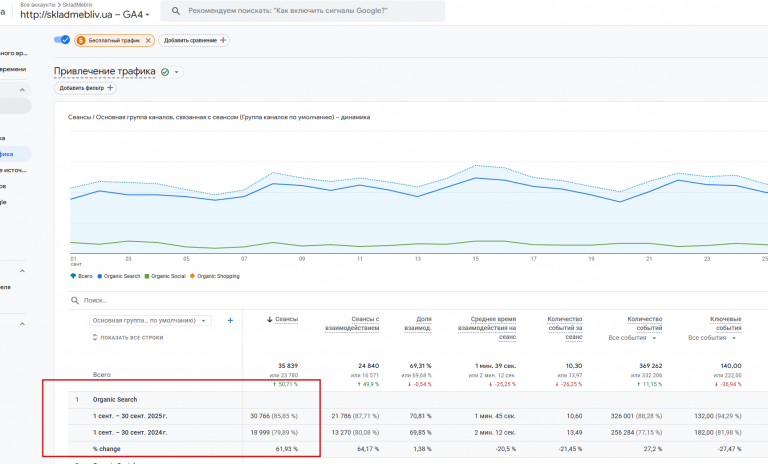
Task: Click the table search magnifier icon
Action: pos(75,300)
